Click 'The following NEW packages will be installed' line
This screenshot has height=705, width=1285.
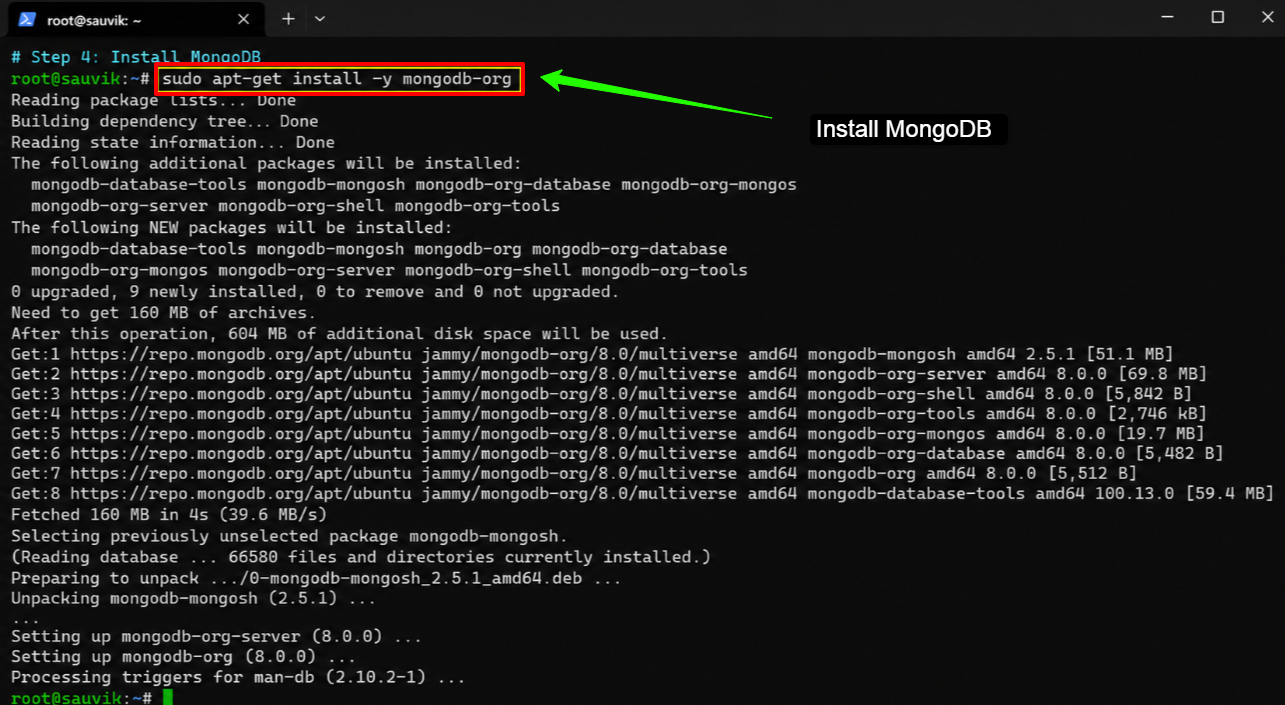(x=231, y=227)
